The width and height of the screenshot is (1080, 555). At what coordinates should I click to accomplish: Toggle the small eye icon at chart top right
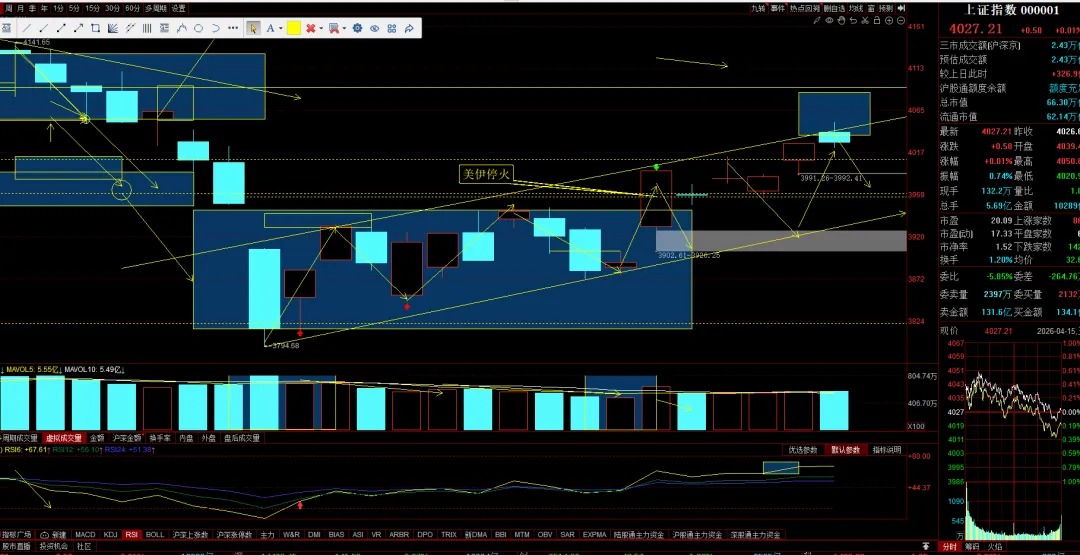829,20
